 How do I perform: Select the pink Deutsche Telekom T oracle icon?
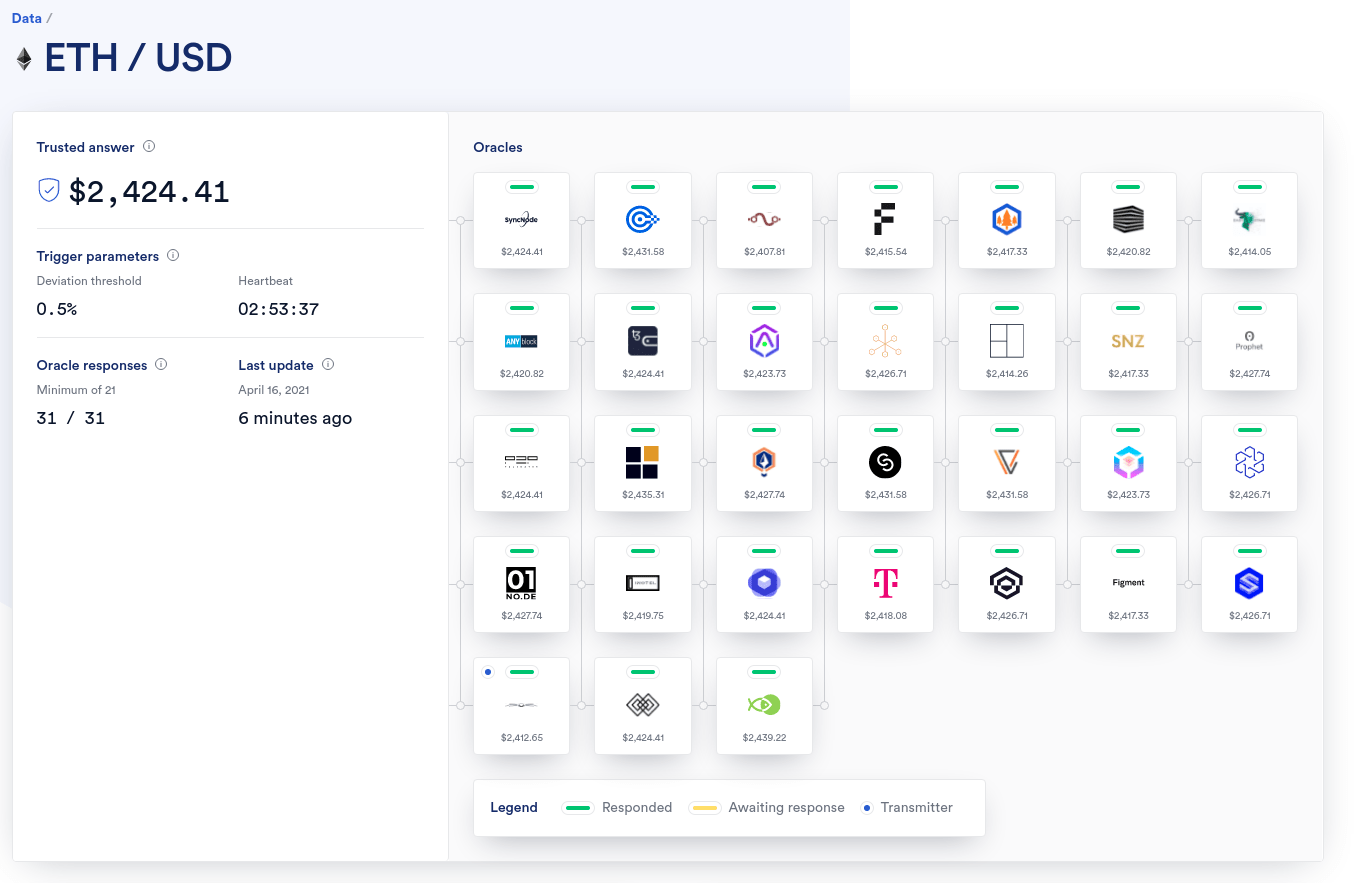pyautogui.click(x=885, y=583)
